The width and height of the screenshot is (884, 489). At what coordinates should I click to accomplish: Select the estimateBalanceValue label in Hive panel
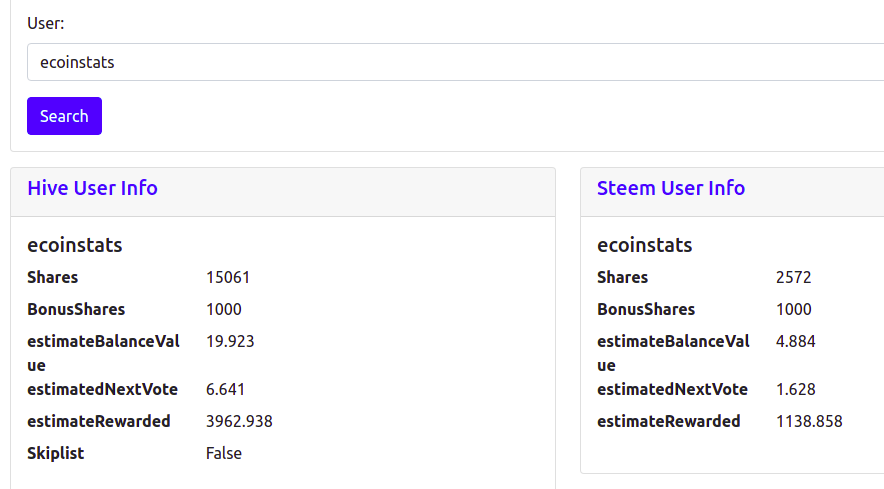click(x=104, y=353)
